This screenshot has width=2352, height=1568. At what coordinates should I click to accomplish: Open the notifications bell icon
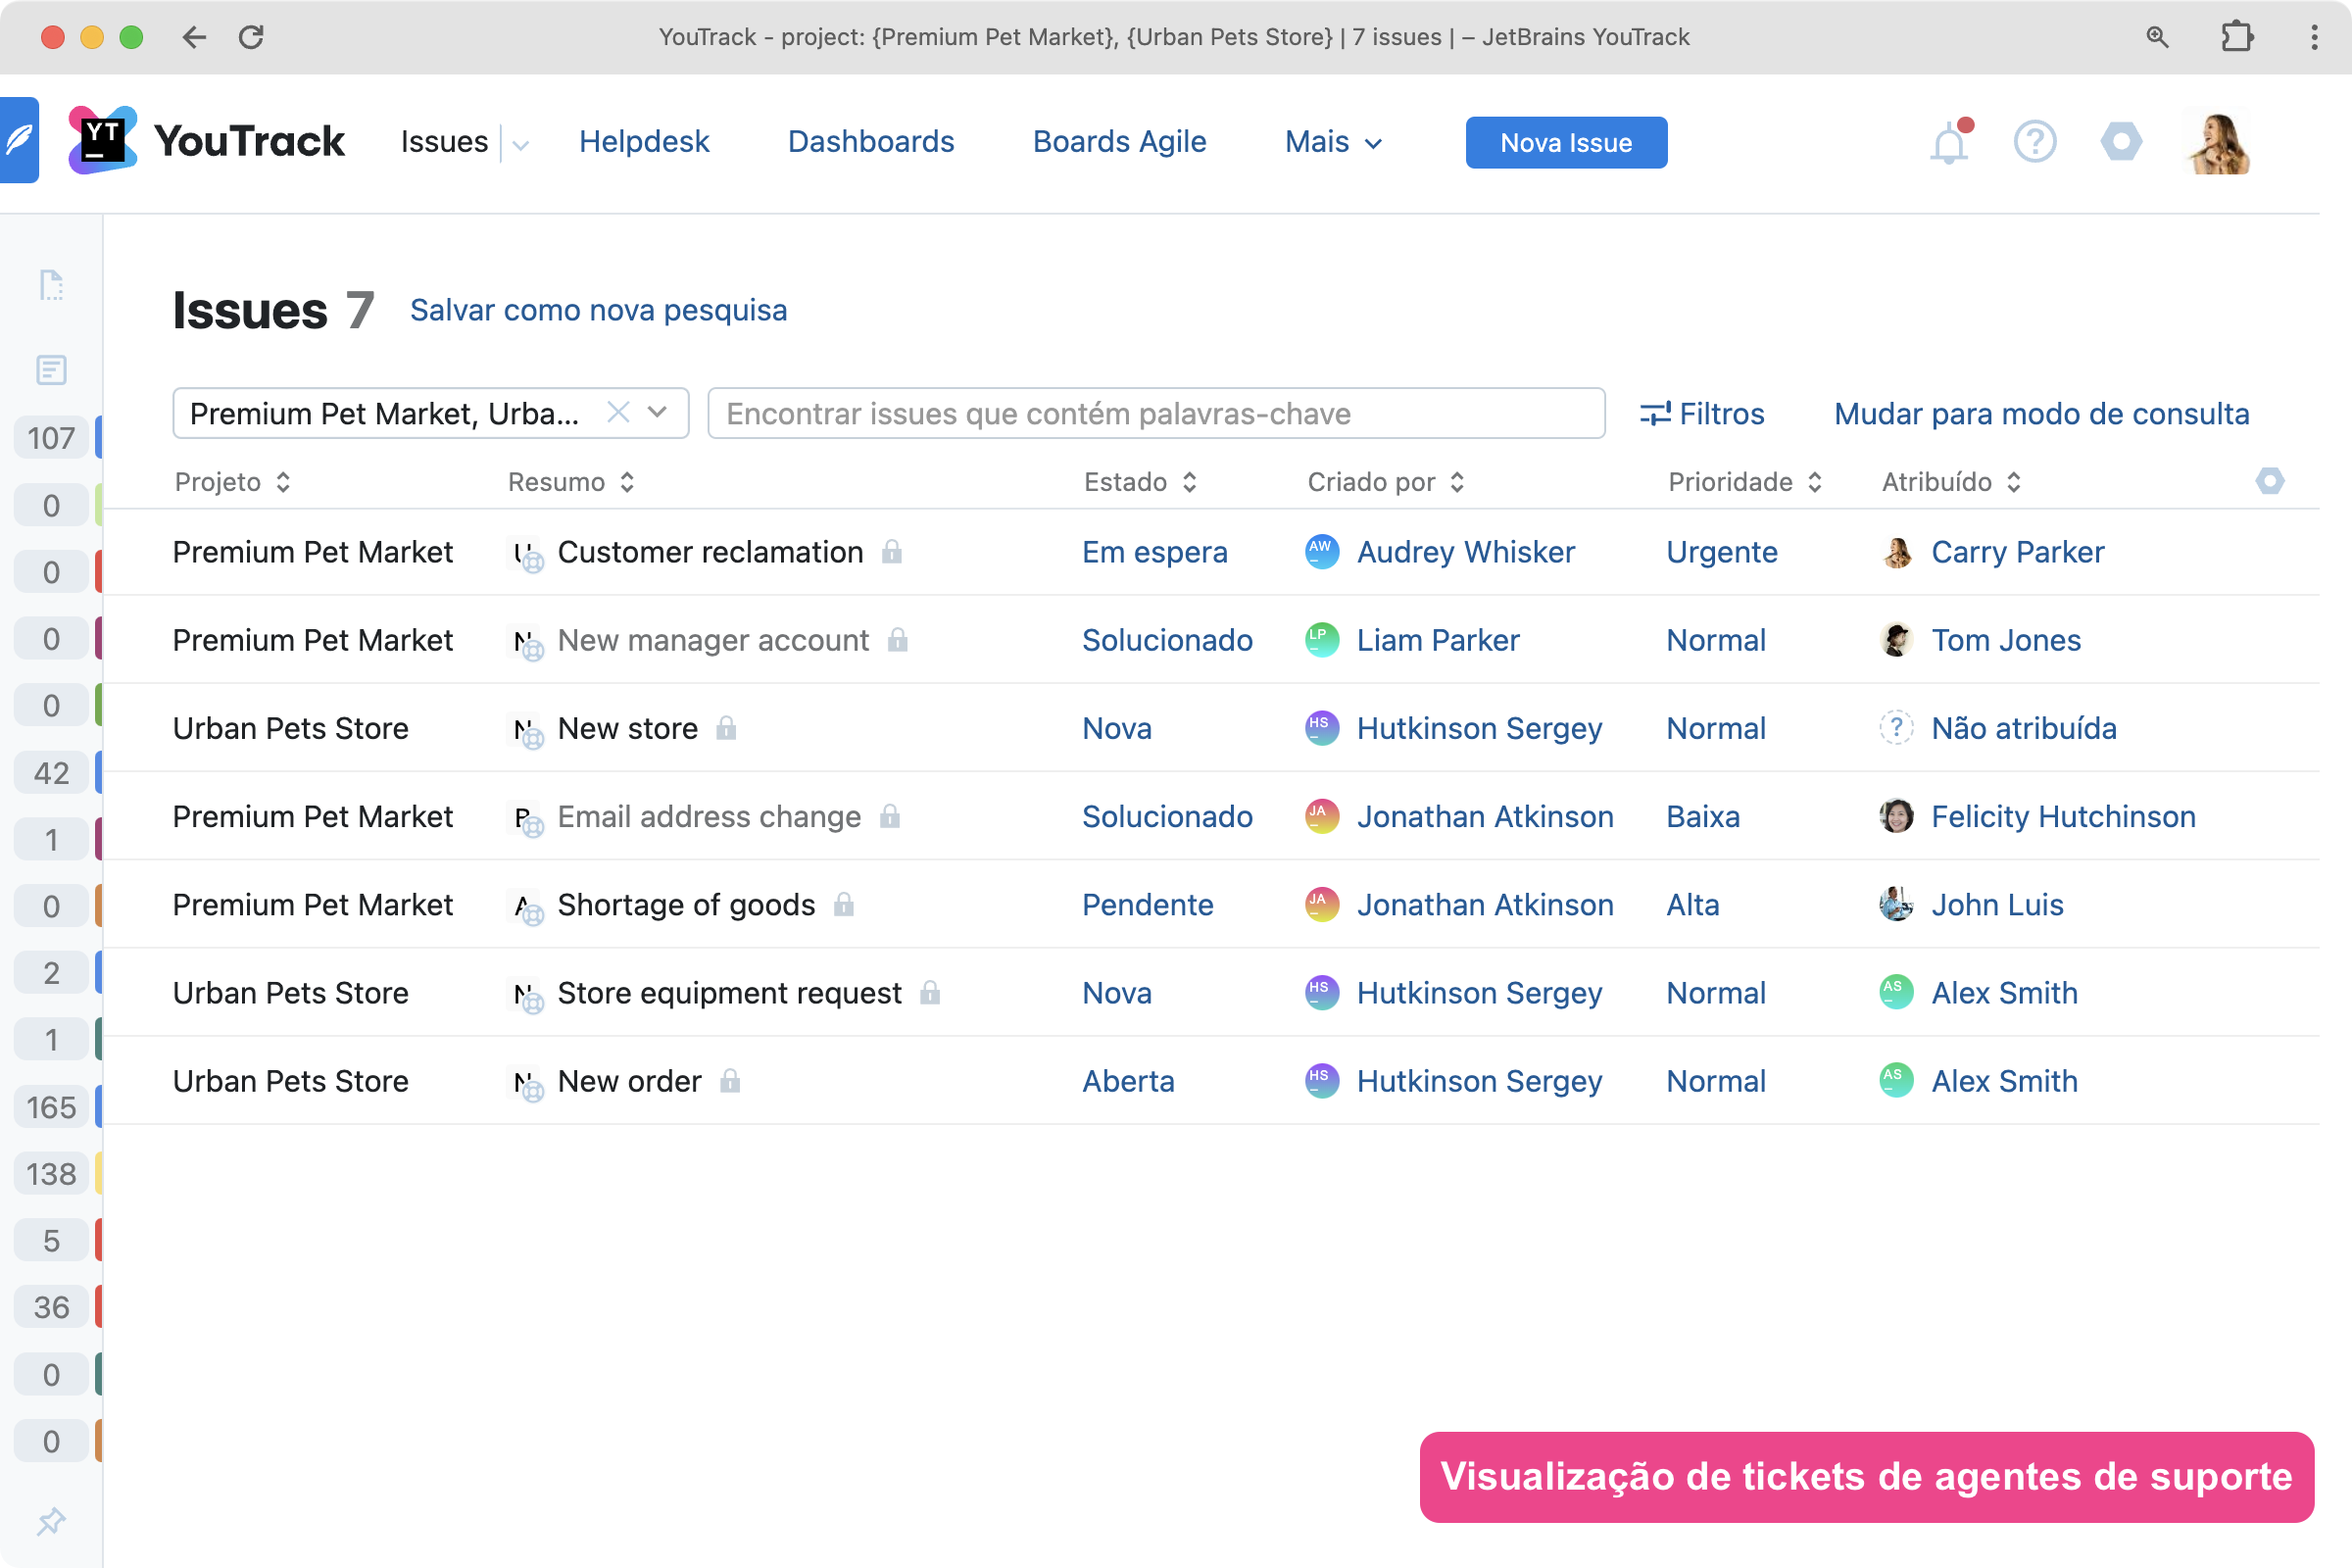[x=1948, y=143]
